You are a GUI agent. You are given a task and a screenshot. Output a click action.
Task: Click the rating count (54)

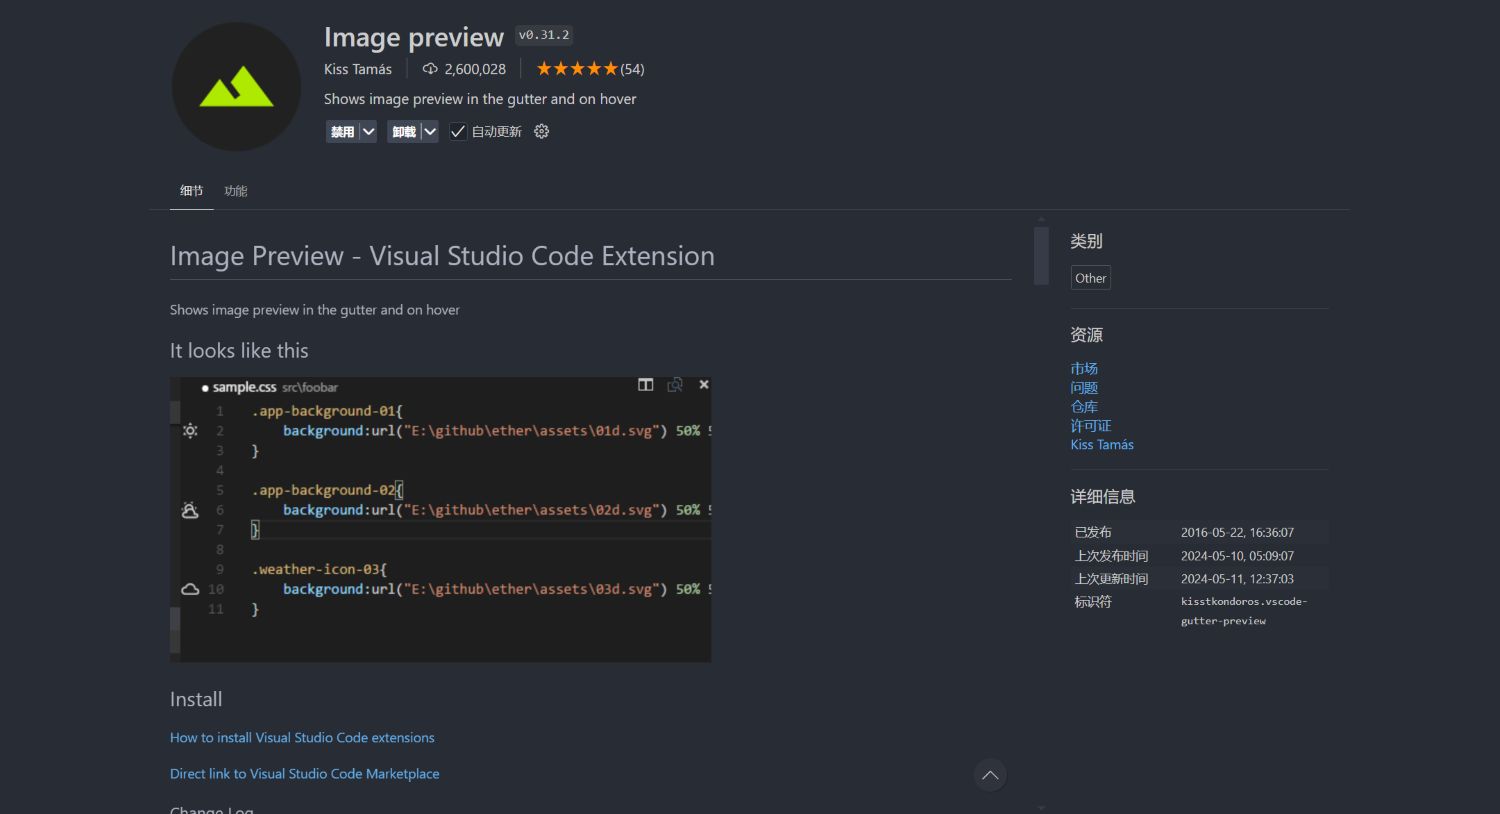pyautogui.click(x=632, y=69)
